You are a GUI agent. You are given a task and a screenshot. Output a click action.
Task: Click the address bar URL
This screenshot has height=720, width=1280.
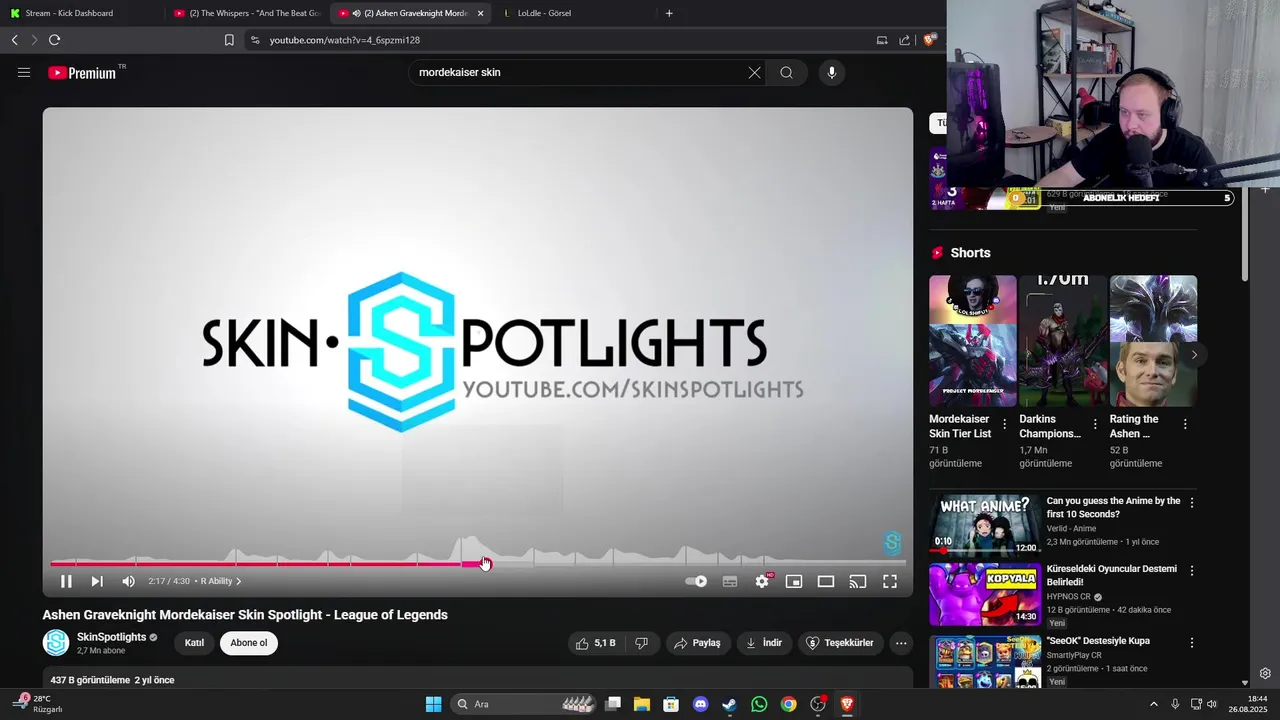tap(345, 40)
